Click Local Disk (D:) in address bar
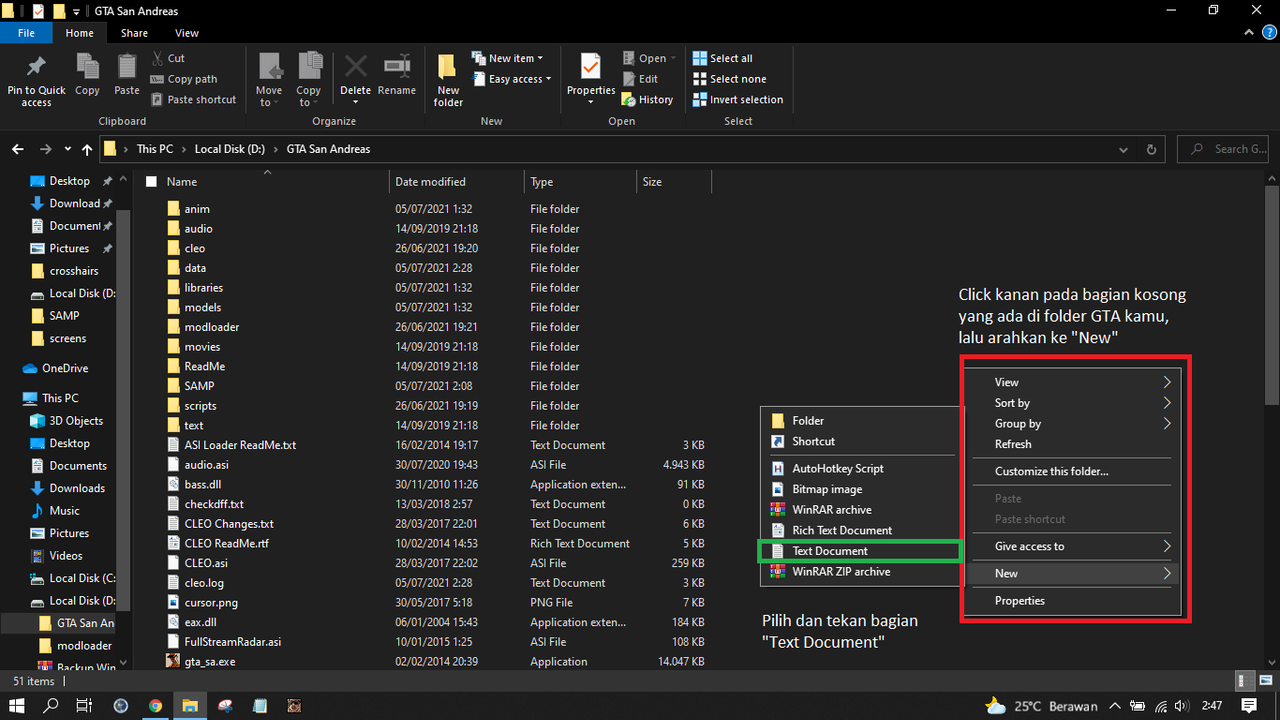 (x=229, y=149)
